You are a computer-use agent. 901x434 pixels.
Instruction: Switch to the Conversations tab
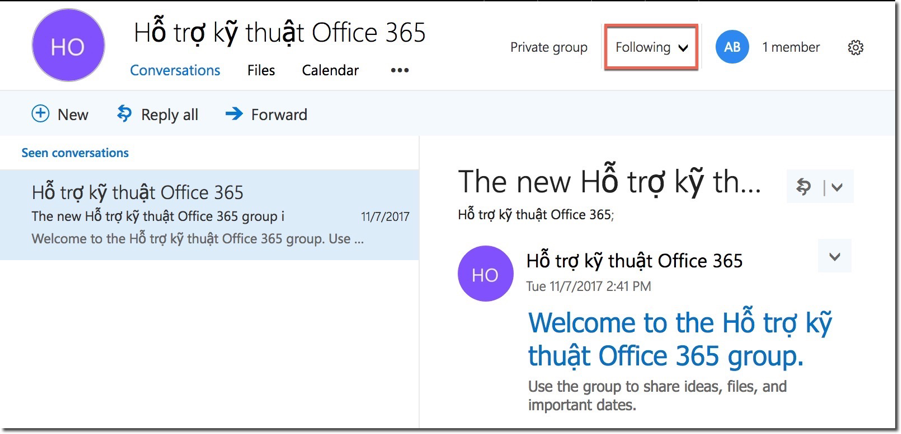175,71
